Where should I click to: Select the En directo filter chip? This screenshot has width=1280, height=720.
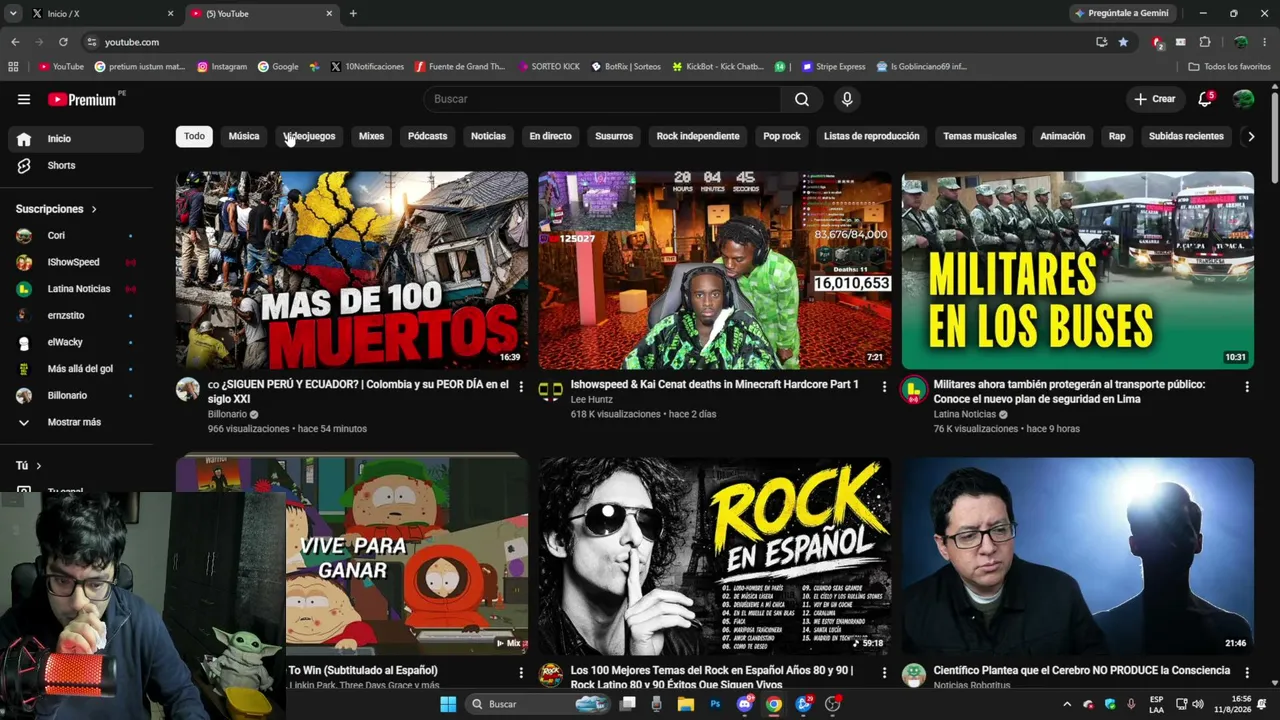pyautogui.click(x=550, y=136)
